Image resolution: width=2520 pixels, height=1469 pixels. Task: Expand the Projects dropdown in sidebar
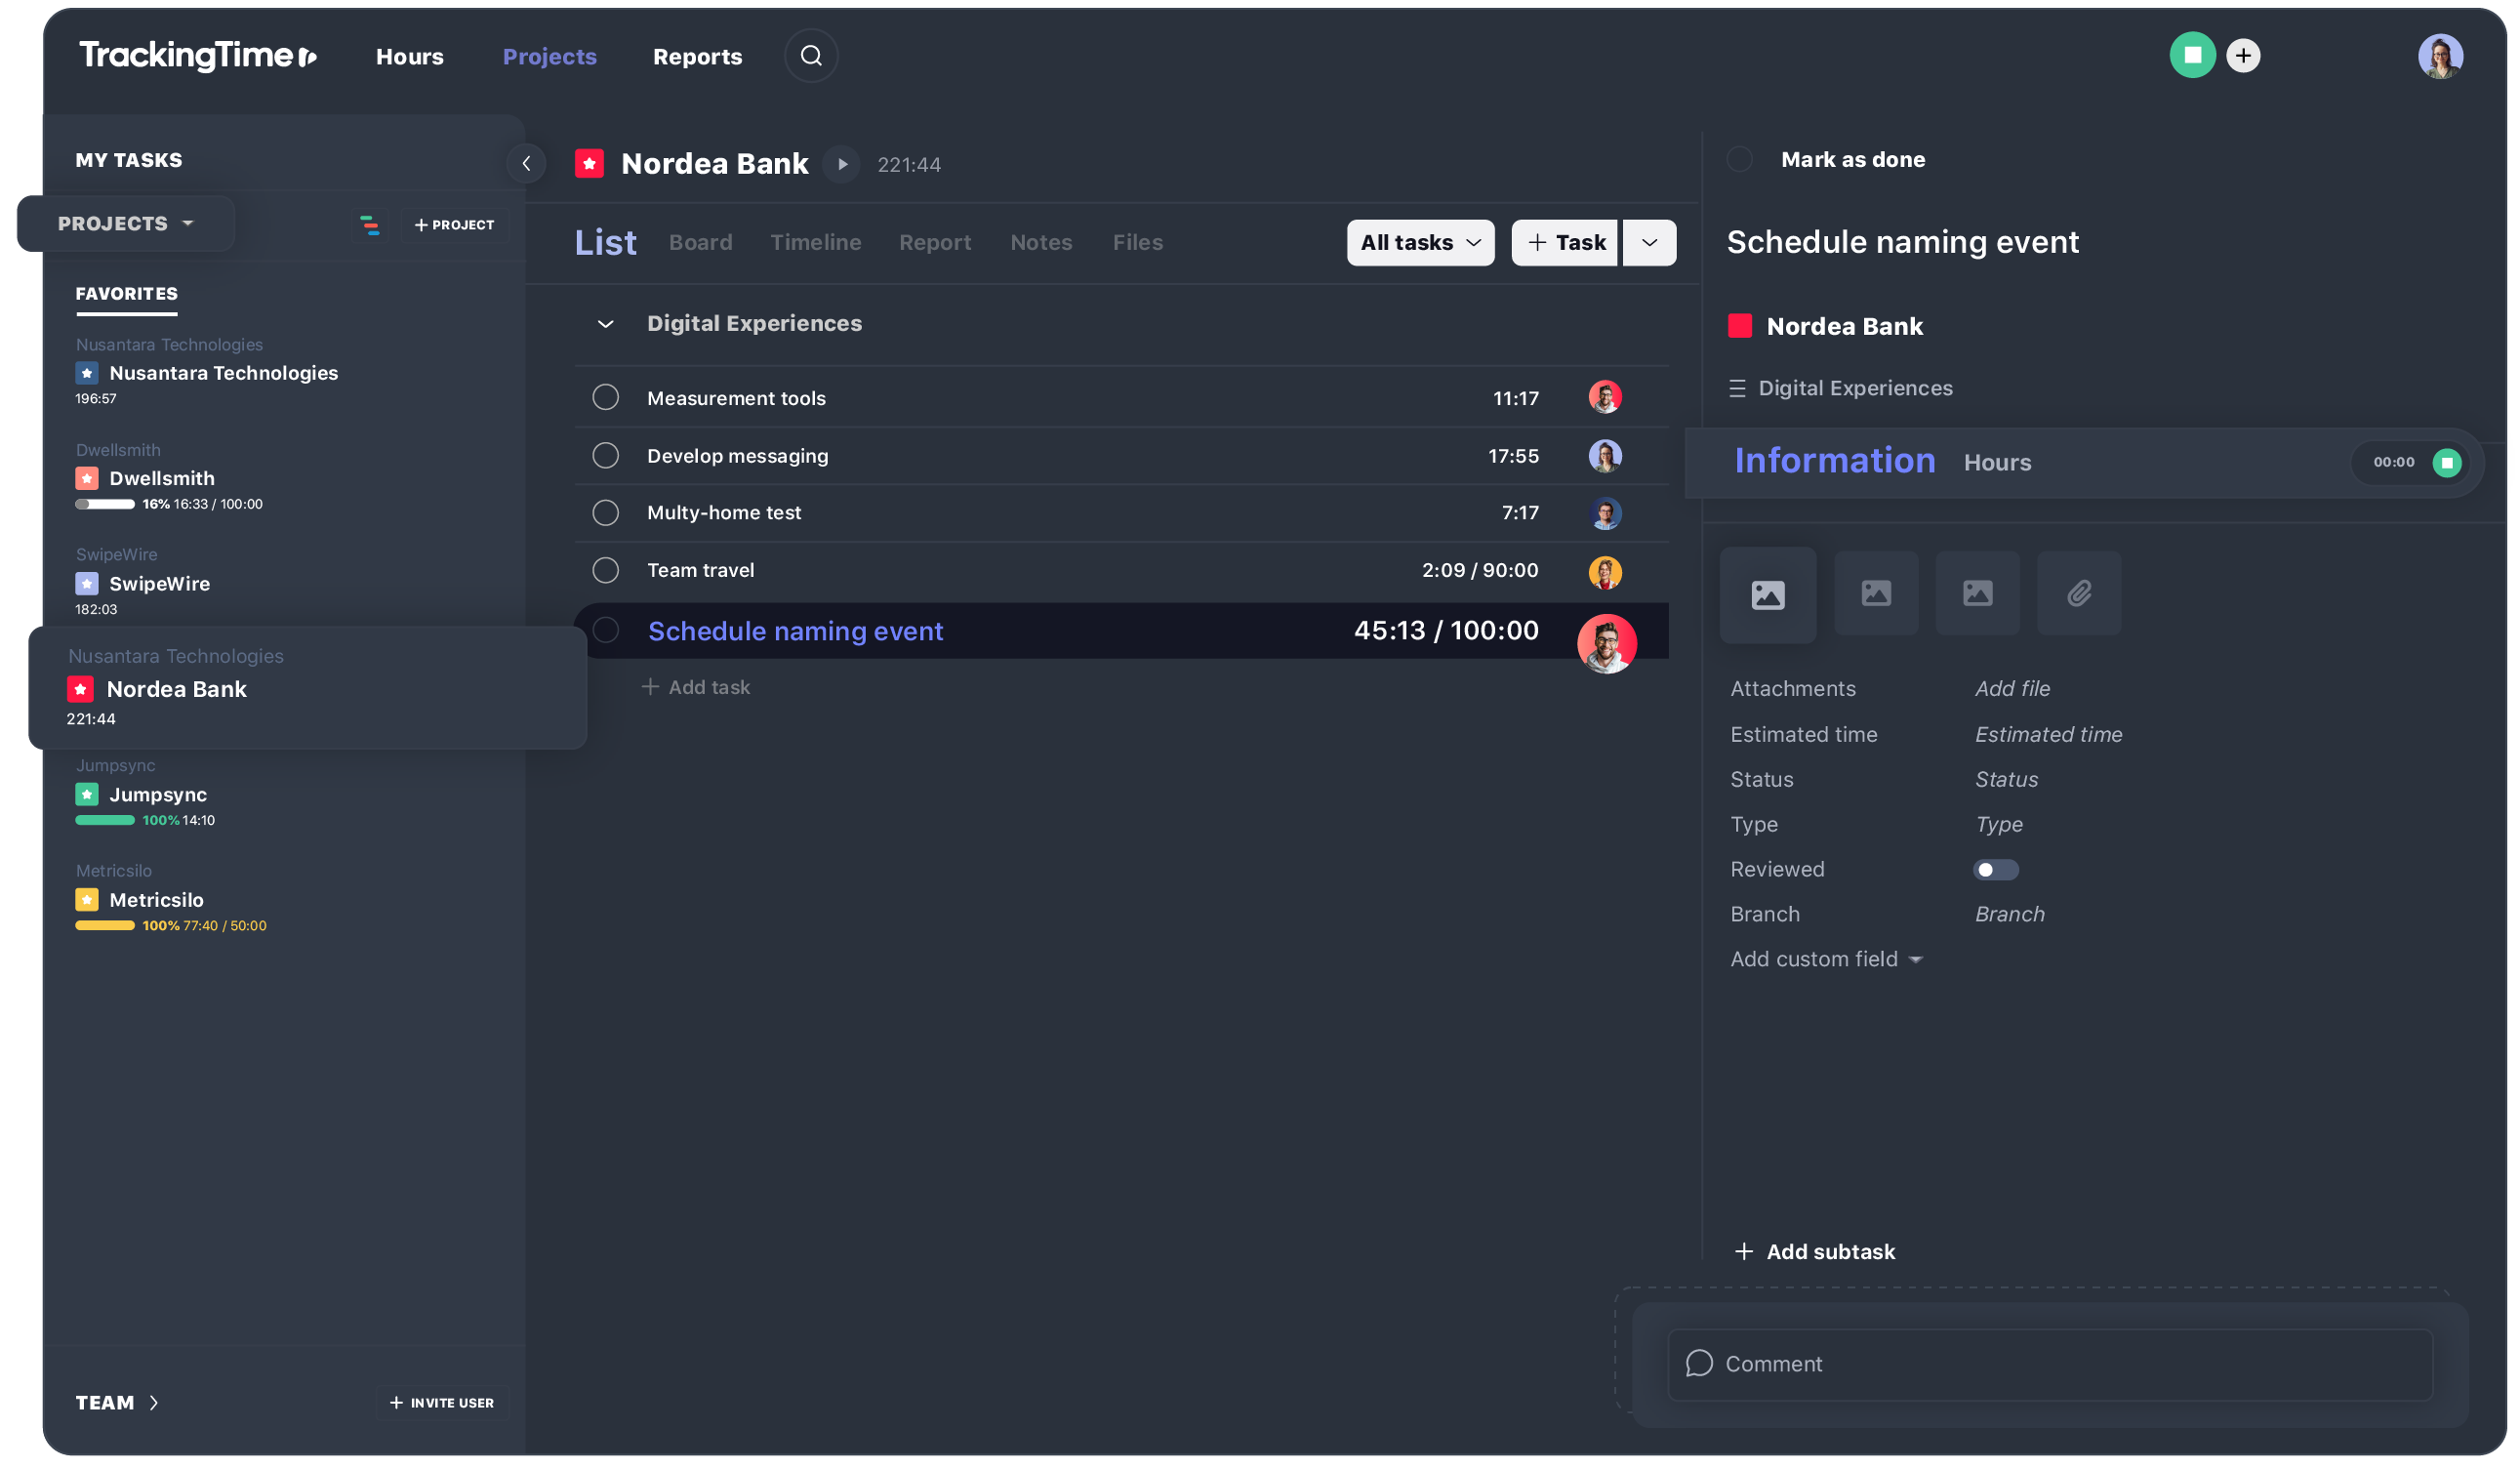click(x=124, y=223)
